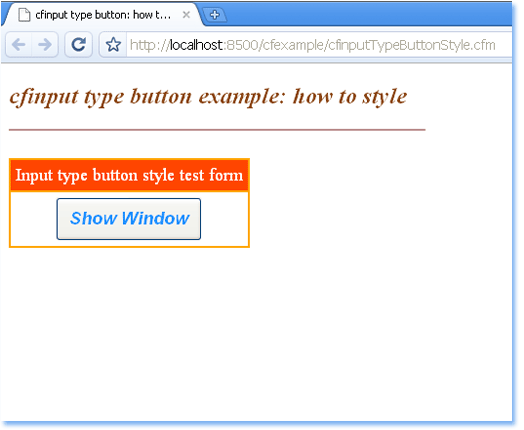Click the 'Input type button style test form' header

pos(129,175)
